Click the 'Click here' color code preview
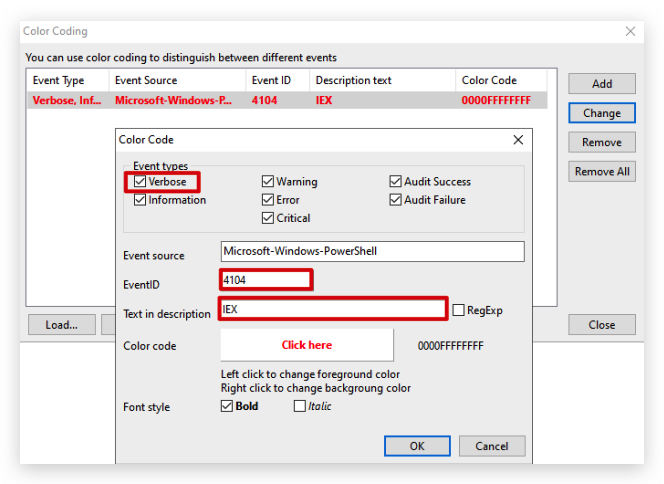 (x=307, y=345)
